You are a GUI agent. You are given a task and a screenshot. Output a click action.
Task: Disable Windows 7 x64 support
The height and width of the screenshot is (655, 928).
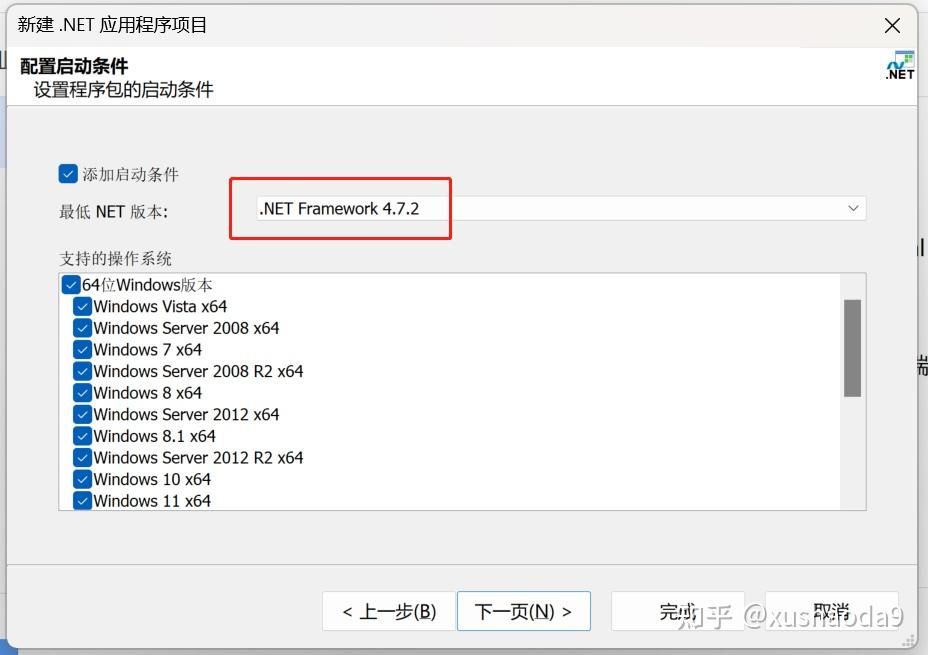click(82, 349)
